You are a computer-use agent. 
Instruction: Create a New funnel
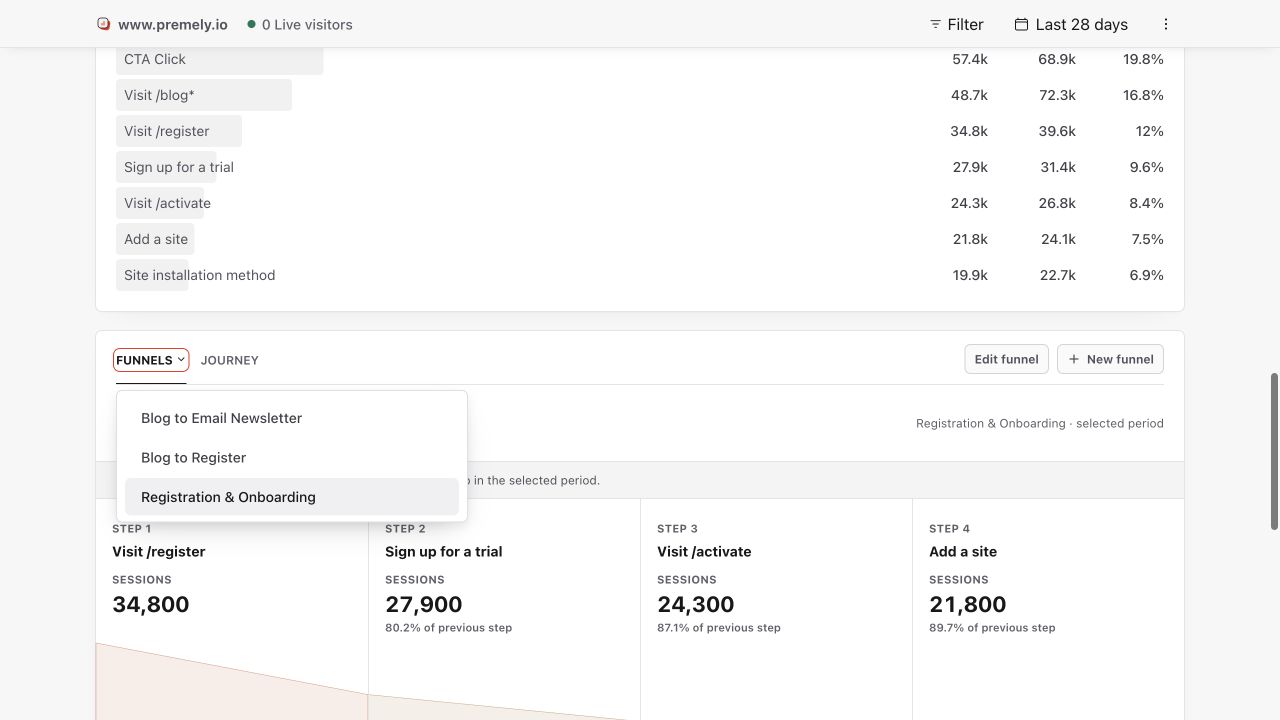click(1110, 359)
